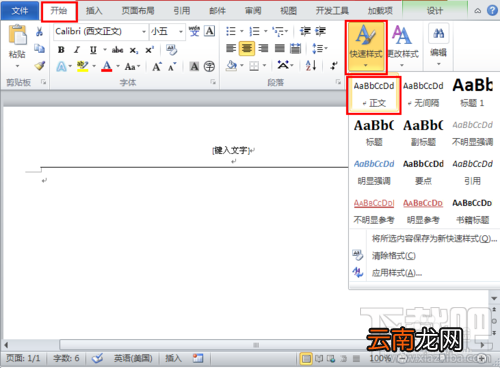Open the Calibri font name dropdown
Screen dimensions: 500x368
tap(144, 32)
